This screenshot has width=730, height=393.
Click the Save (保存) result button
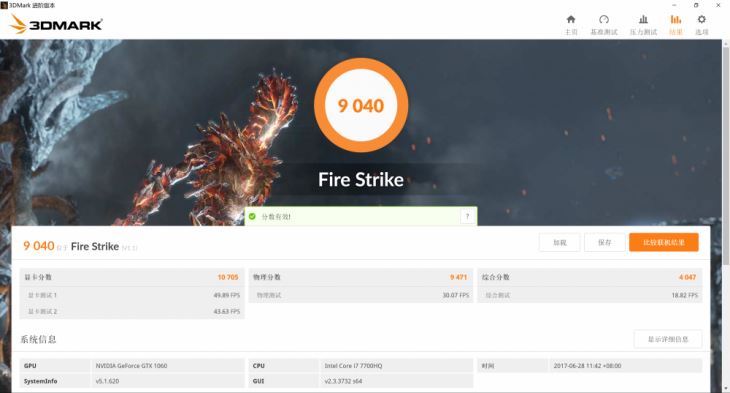pos(604,243)
